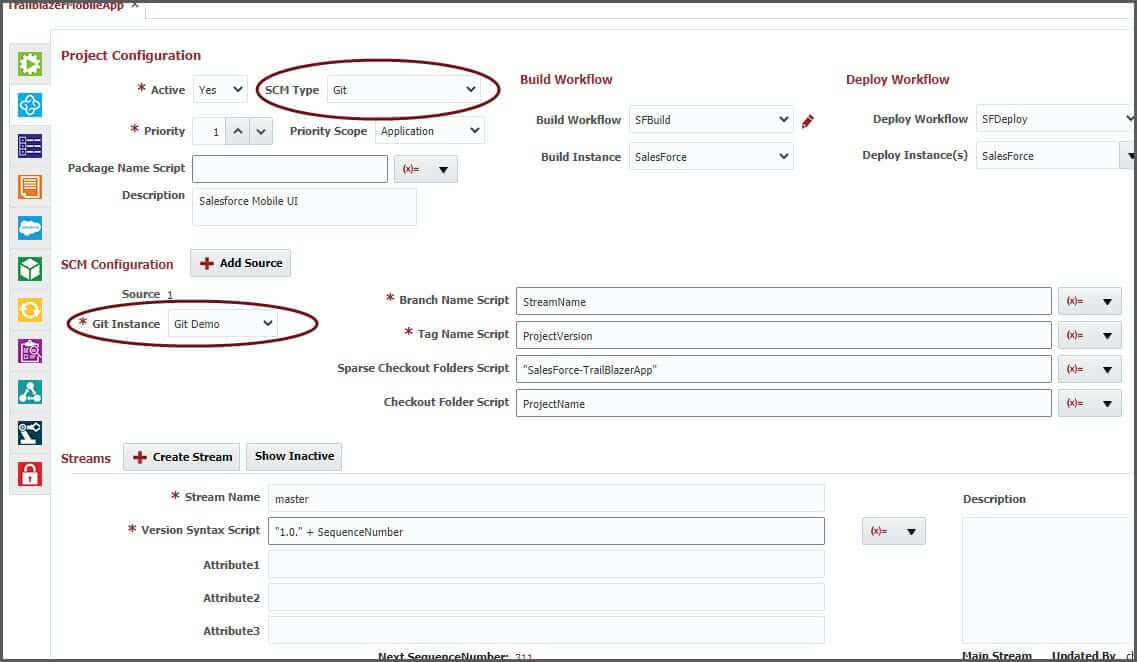This screenshot has height=662, width=1137.
Task: Decrease Priority with the down arrow
Action: 260,131
